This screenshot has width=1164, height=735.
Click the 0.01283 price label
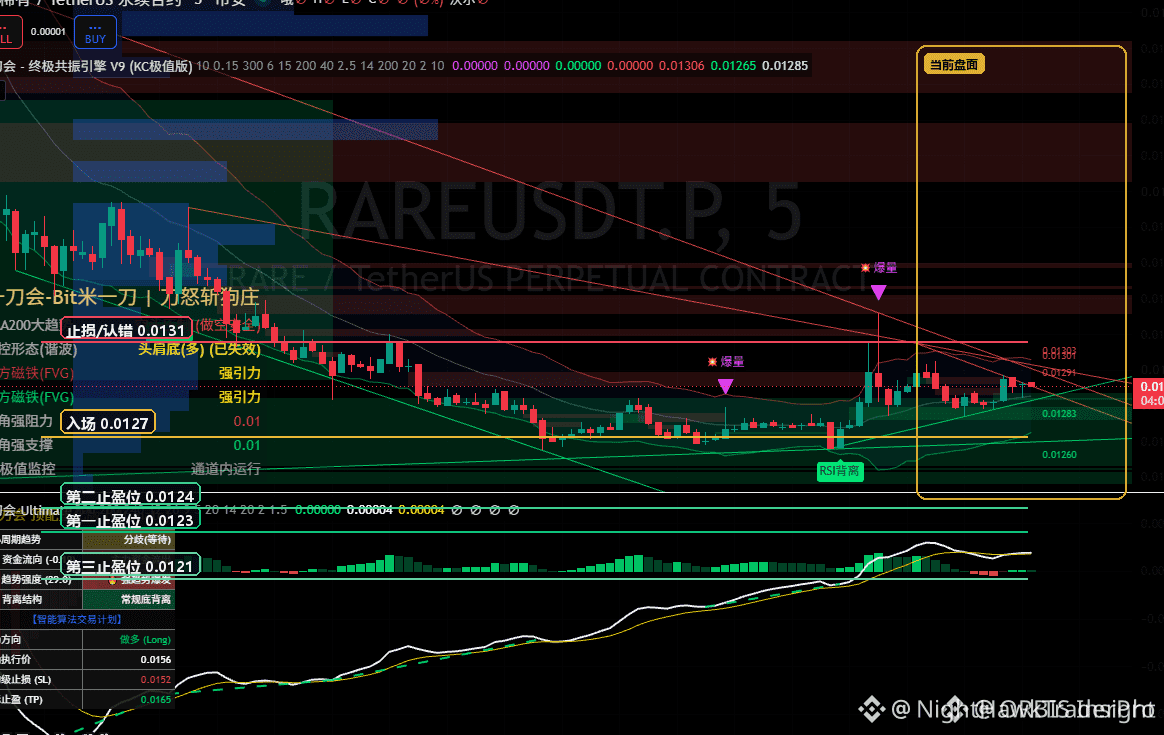[1059, 414]
